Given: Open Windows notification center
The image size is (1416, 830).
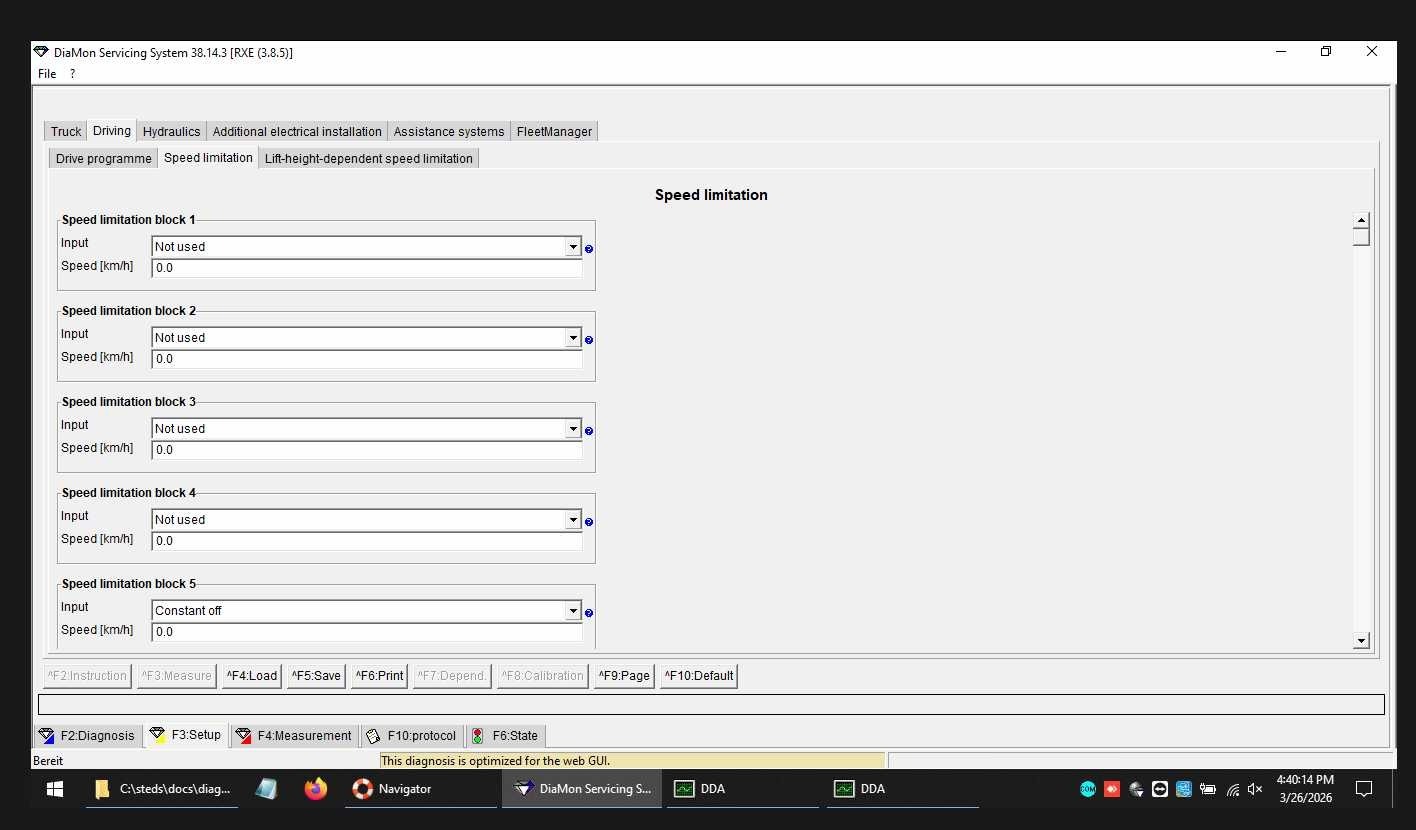Looking at the screenshot, I should pos(1364,789).
